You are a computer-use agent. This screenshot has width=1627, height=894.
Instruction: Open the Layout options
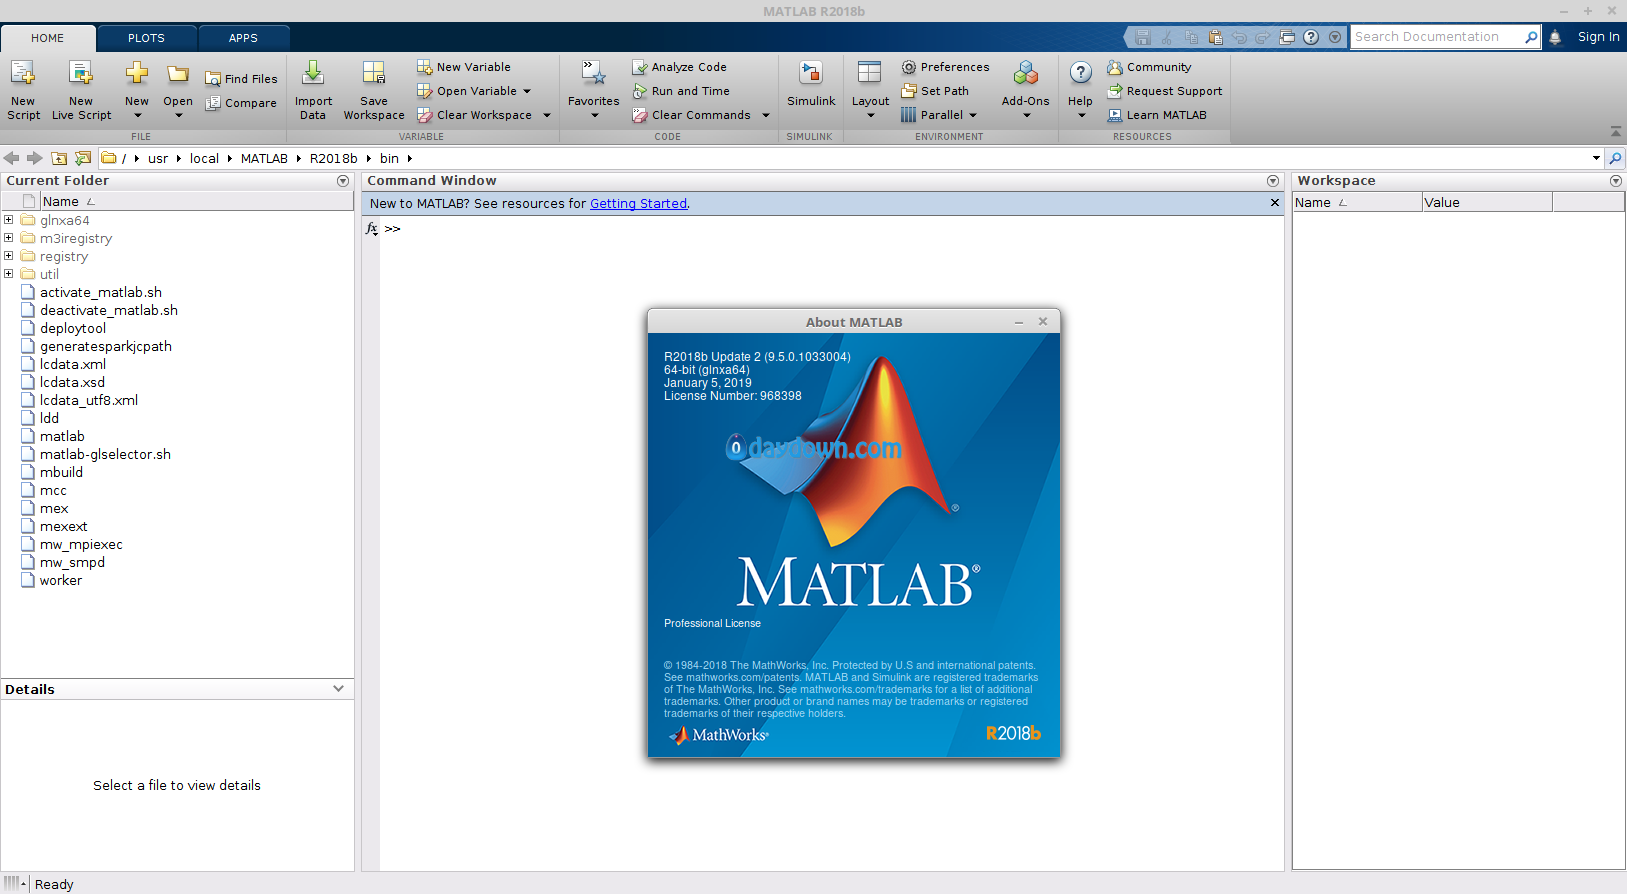coord(870,90)
